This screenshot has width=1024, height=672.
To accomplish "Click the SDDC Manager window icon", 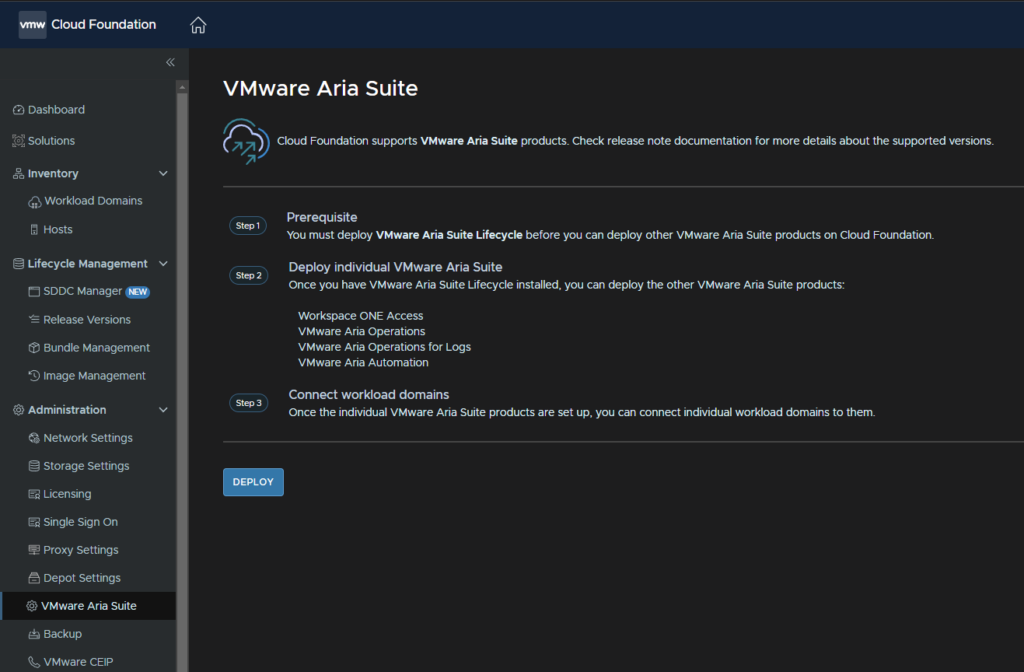I will coord(34,291).
